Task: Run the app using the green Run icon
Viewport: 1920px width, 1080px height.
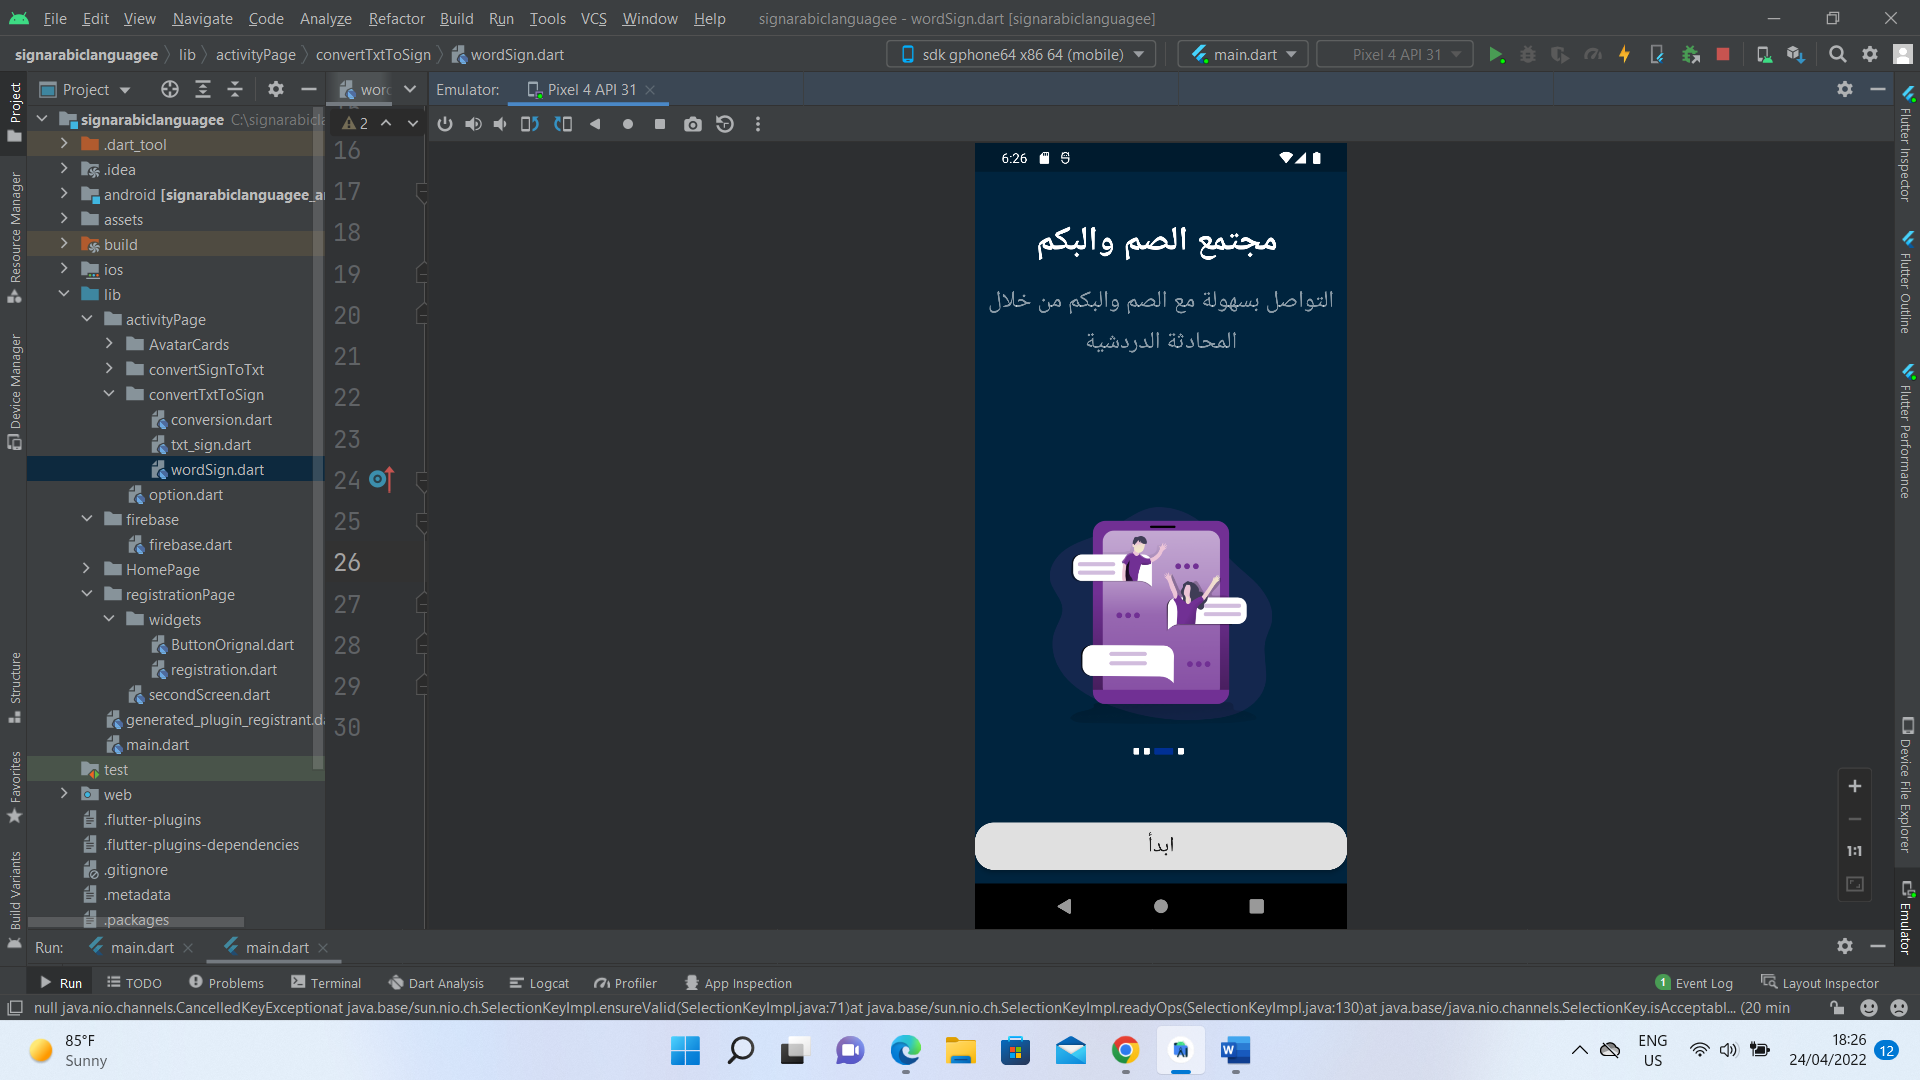Action: [1497, 54]
